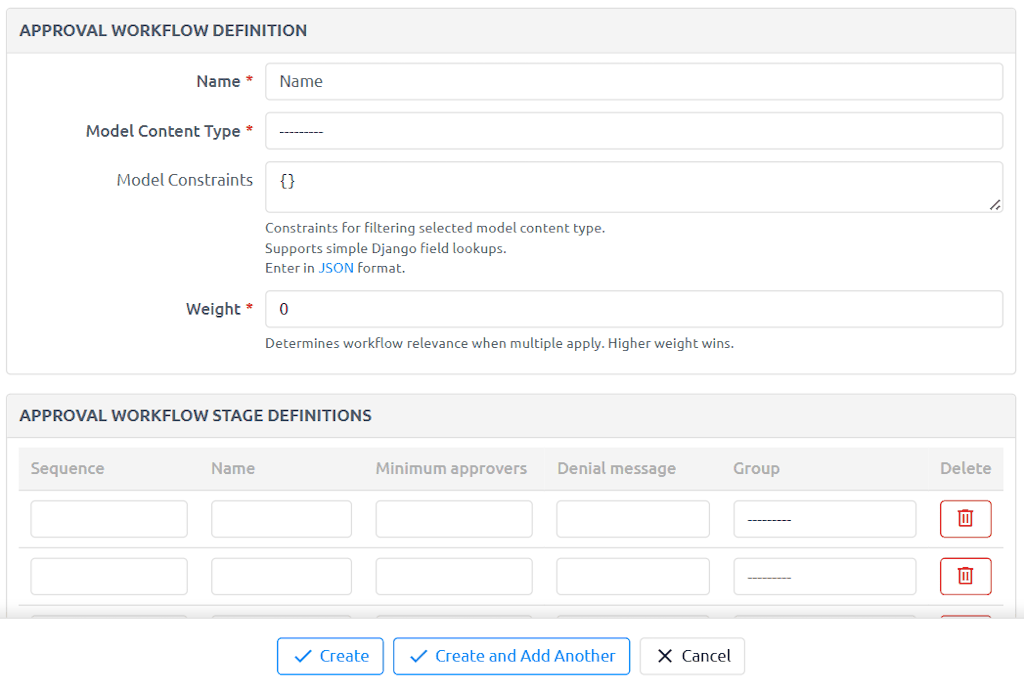Click the partially visible trash icon at the bottom

[x=965, y=617]
